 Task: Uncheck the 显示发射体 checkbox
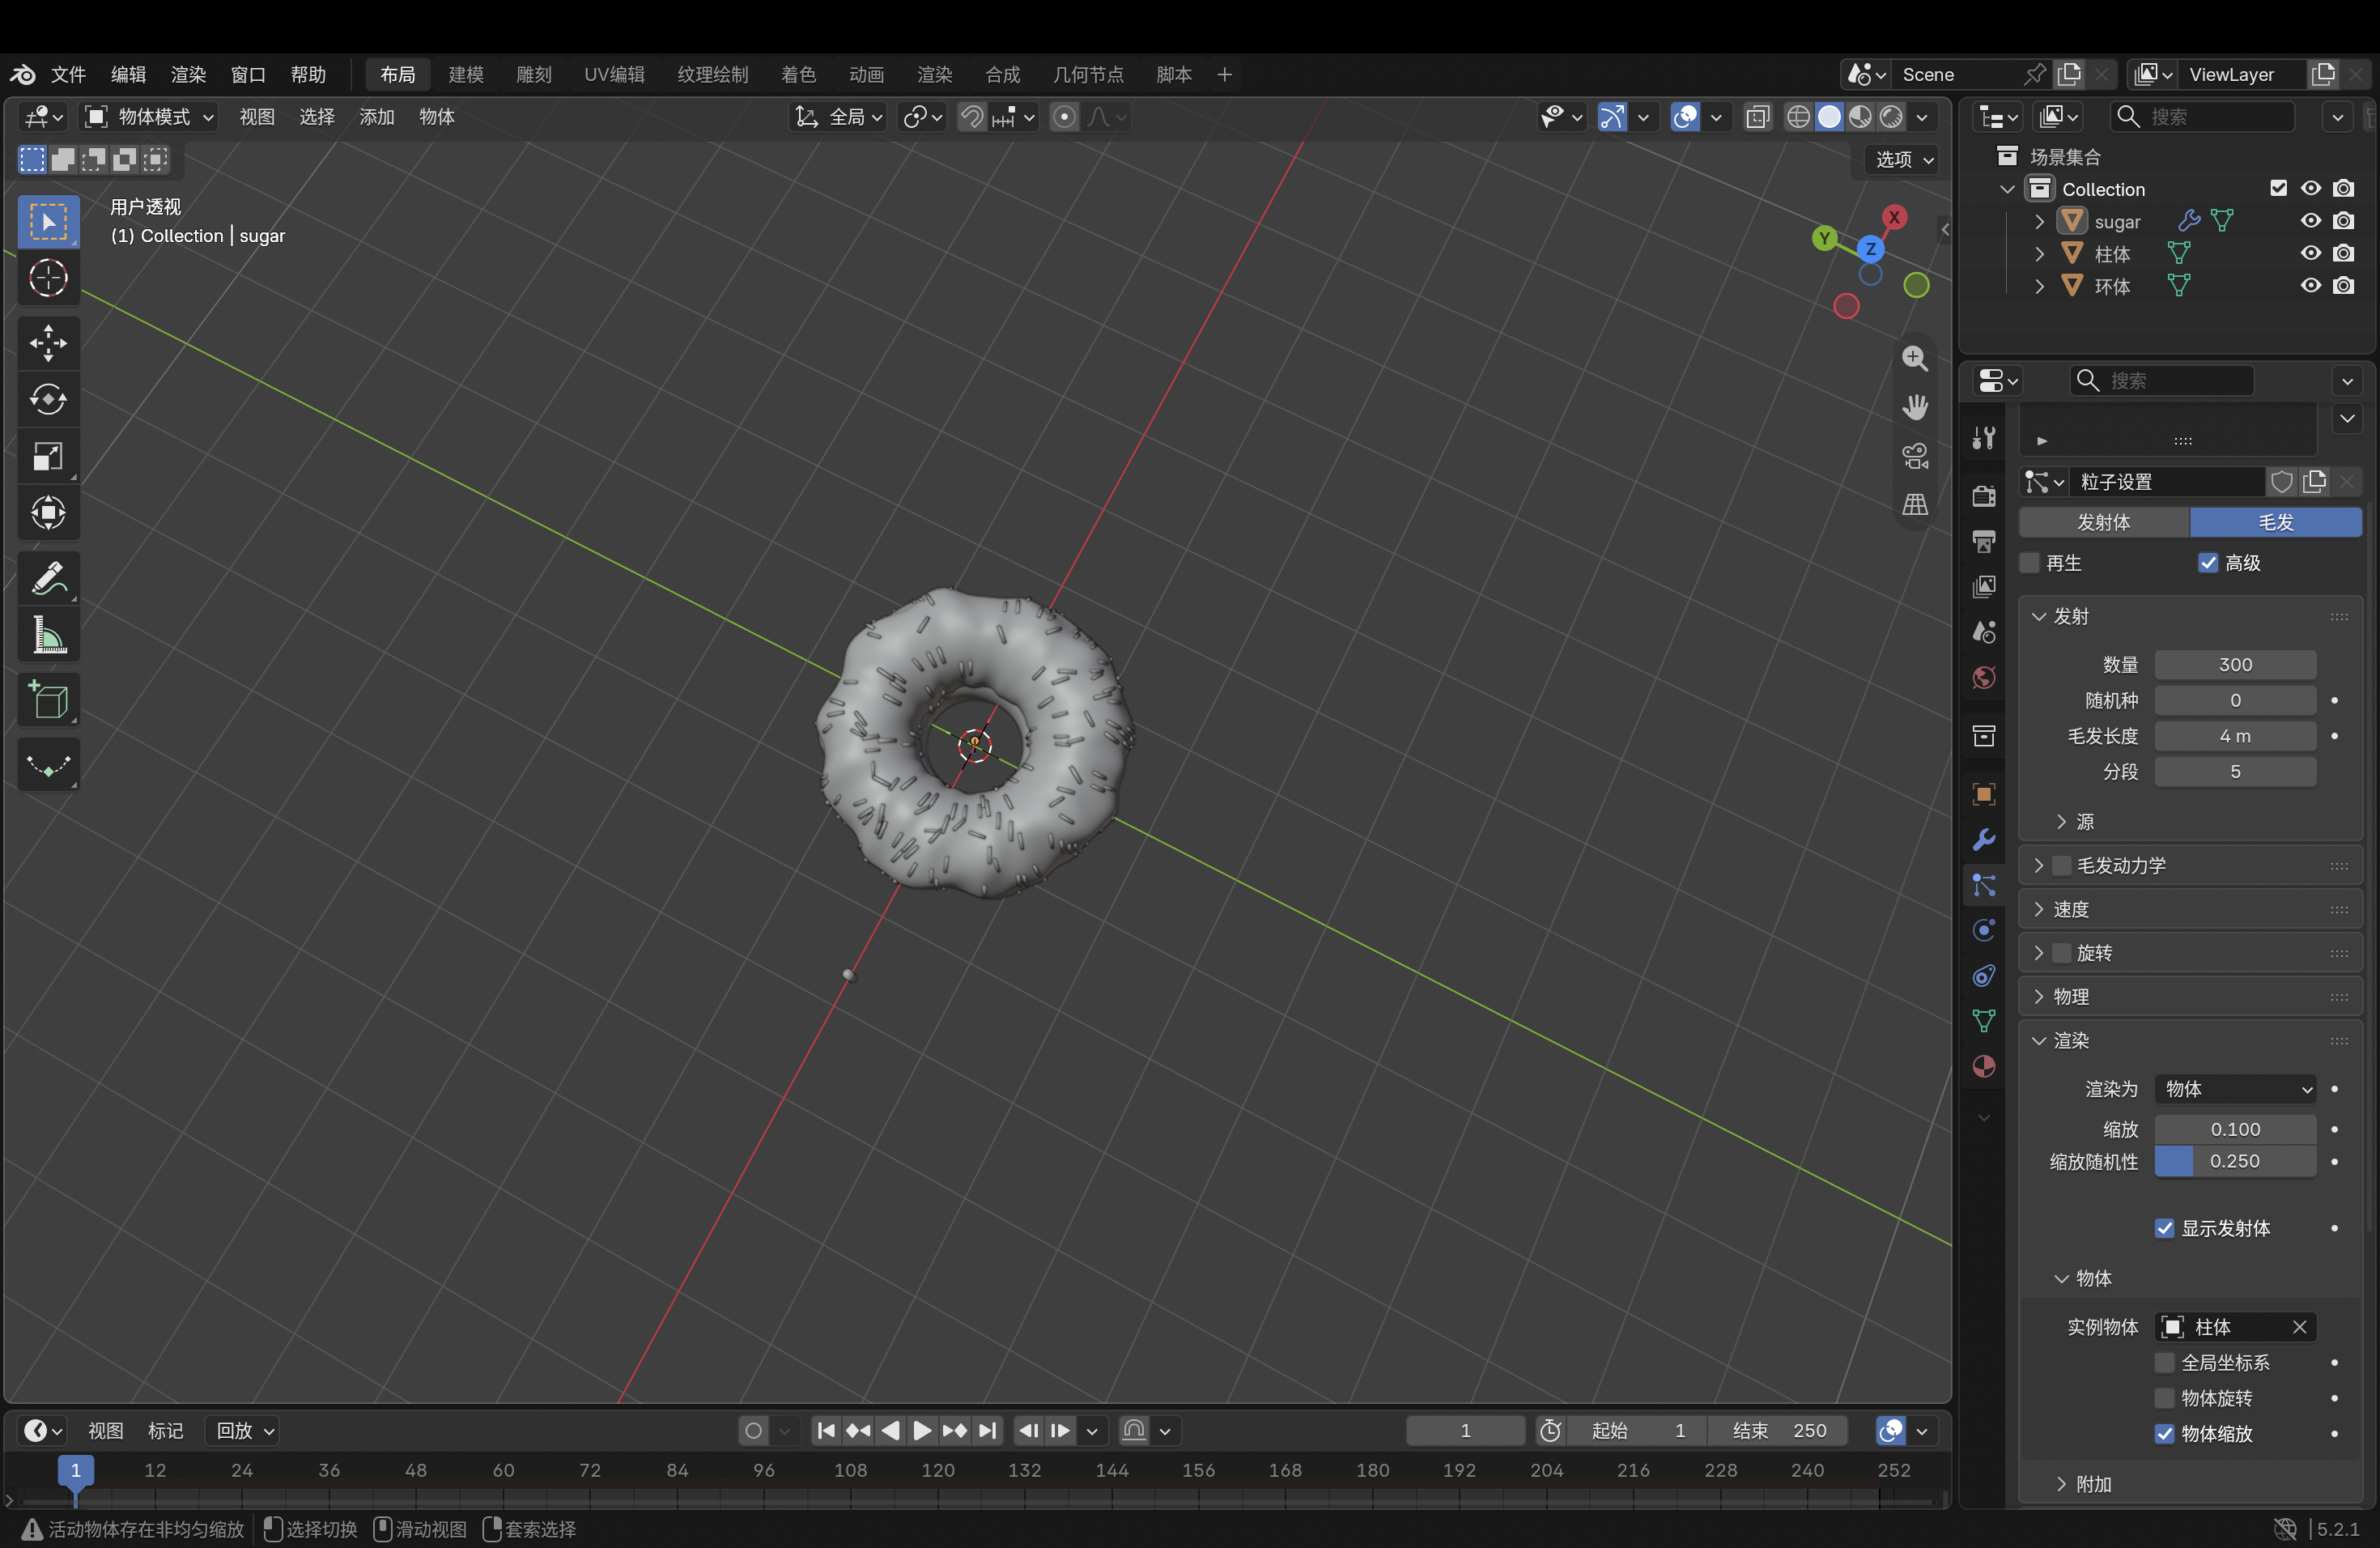point(2164,1228)
